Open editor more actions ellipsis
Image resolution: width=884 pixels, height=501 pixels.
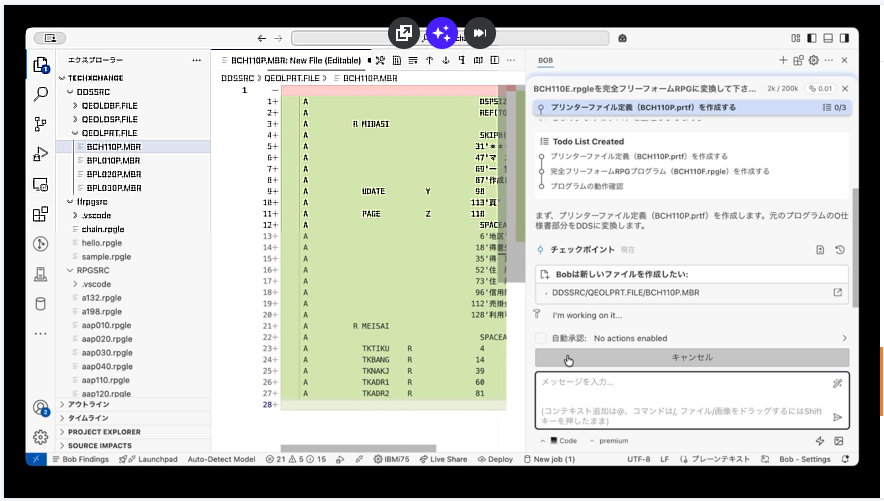click(511, 60)
